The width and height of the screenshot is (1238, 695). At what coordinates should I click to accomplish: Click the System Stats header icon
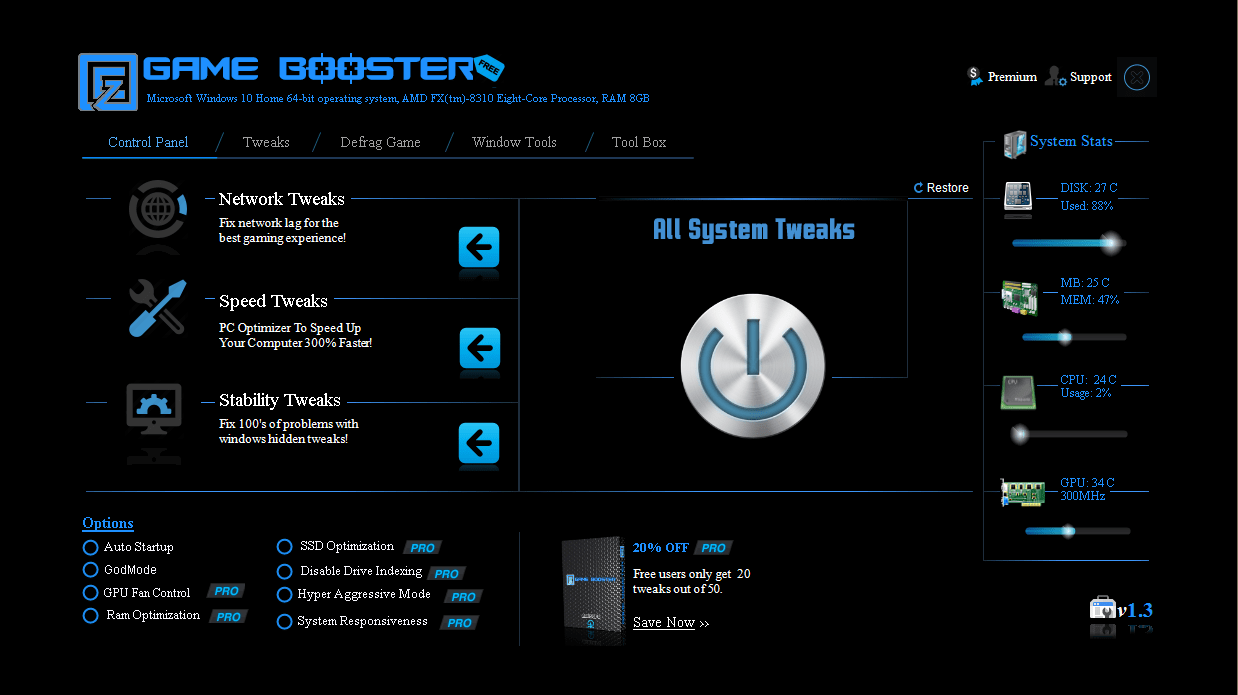1014,142
